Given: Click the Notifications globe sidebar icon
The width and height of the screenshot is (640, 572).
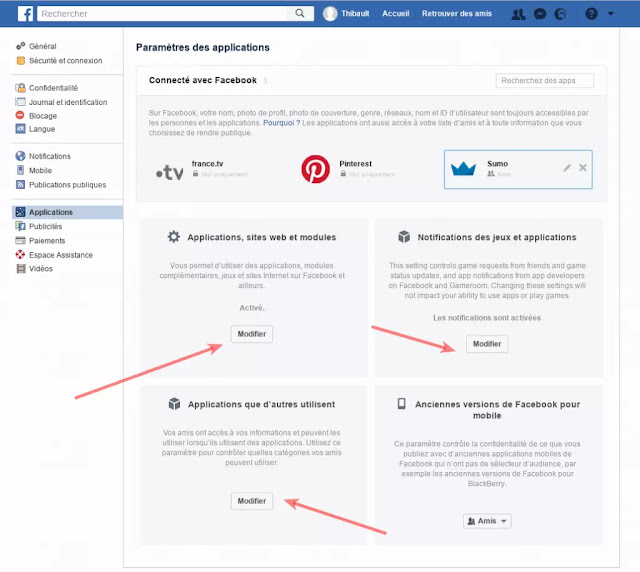Looking at the screenshot, I should coord(20,156).
